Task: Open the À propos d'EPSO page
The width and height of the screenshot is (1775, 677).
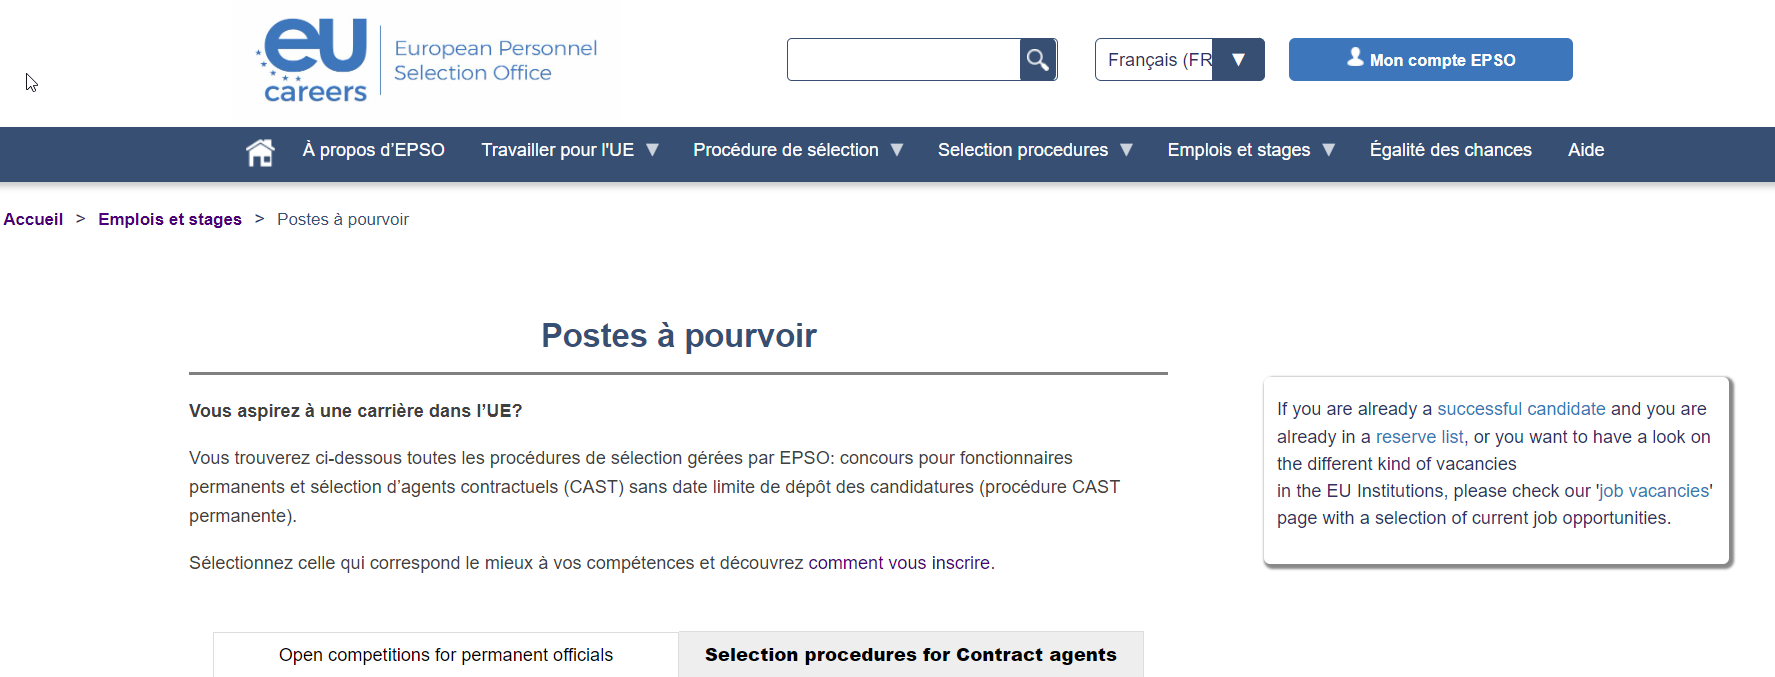Action: click(373, 150)
